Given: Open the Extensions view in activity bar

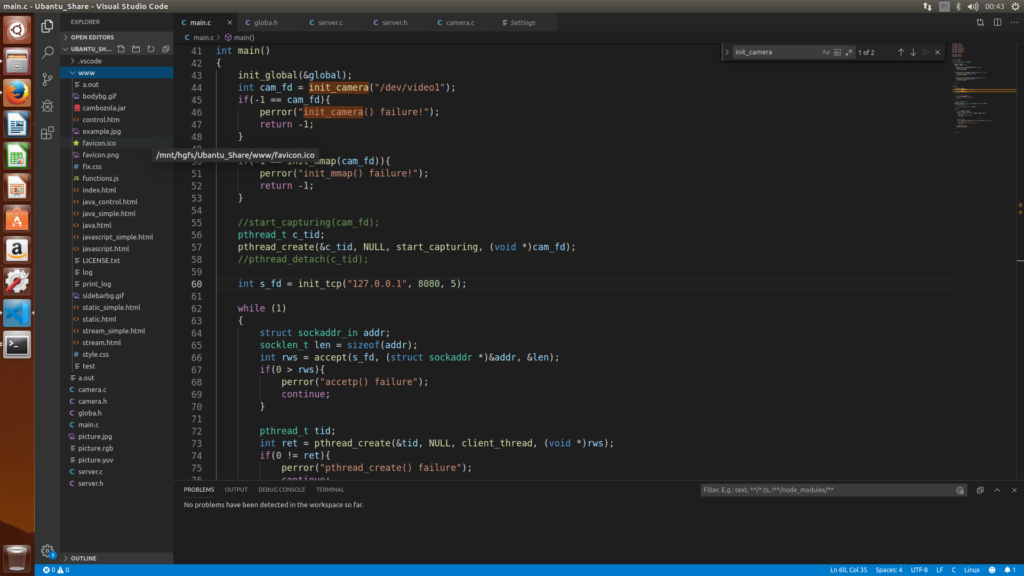Looking at the screenshot, I should point(47,132).
